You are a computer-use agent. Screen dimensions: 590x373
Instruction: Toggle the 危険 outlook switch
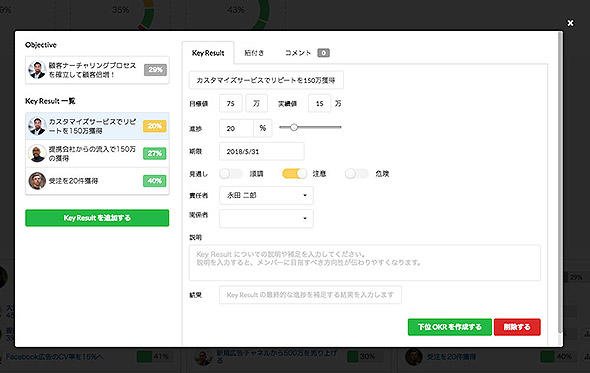357,174
